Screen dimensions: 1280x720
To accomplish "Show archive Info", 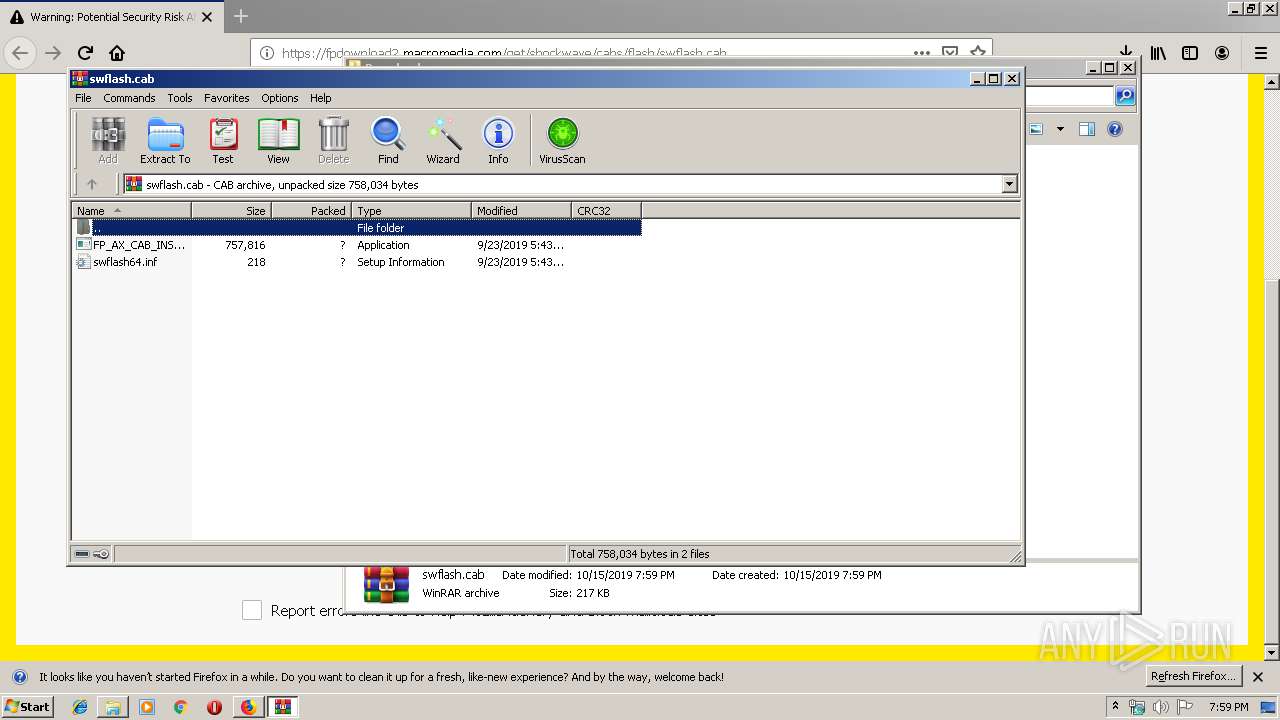I will click(498, 140).
